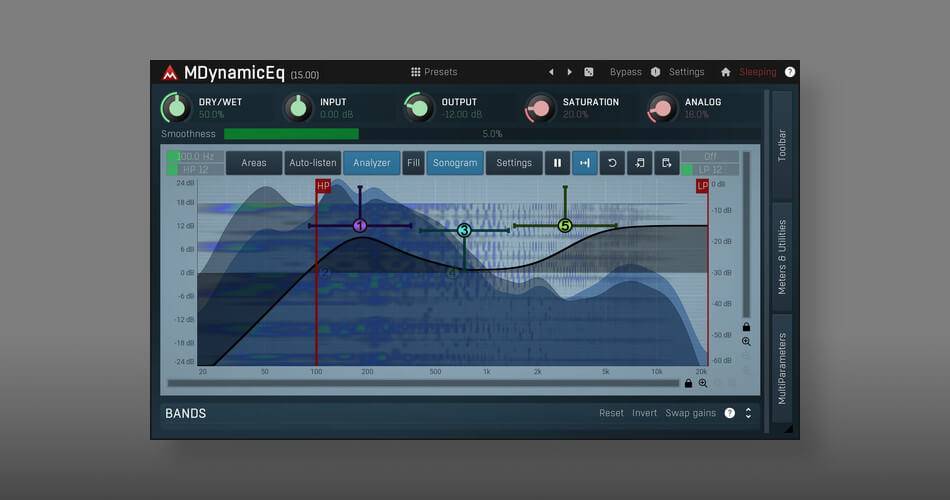Click the Off low-pass frequency field
The height and width of the screenshot is (500, 950).
[710, 157]
